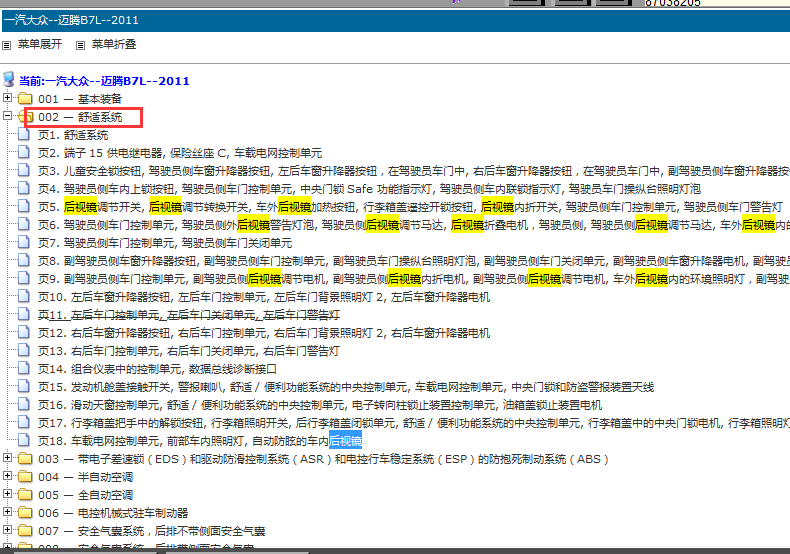
Task: Open 002 — 舒适系统 entry
Action: (80, 117)
